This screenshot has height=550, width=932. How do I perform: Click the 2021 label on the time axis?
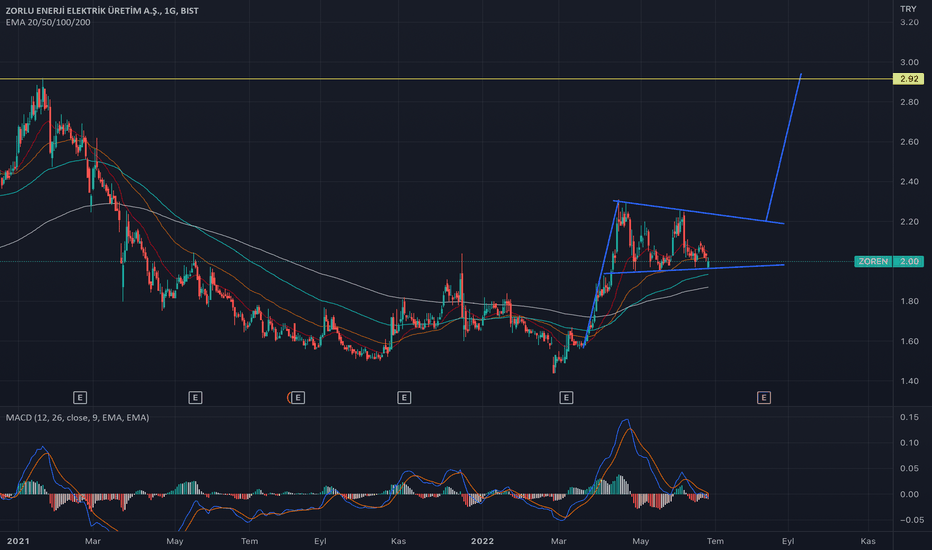pos(18,541)
